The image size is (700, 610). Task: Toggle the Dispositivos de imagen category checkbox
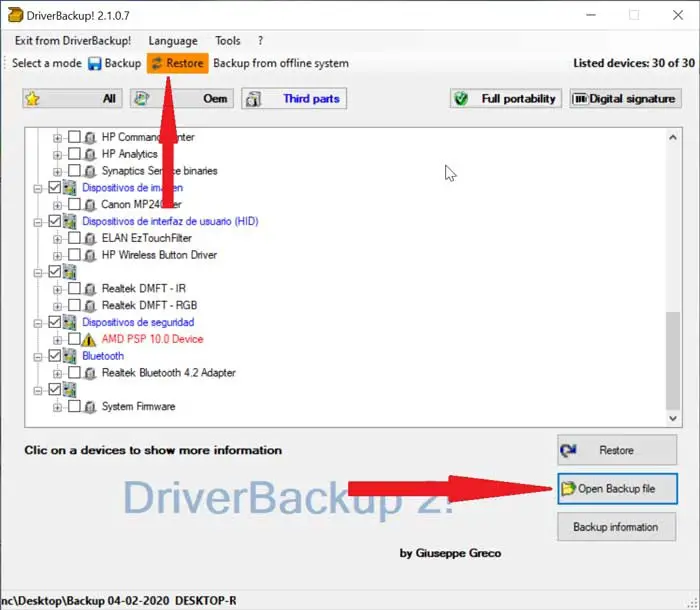coord(54,187)
